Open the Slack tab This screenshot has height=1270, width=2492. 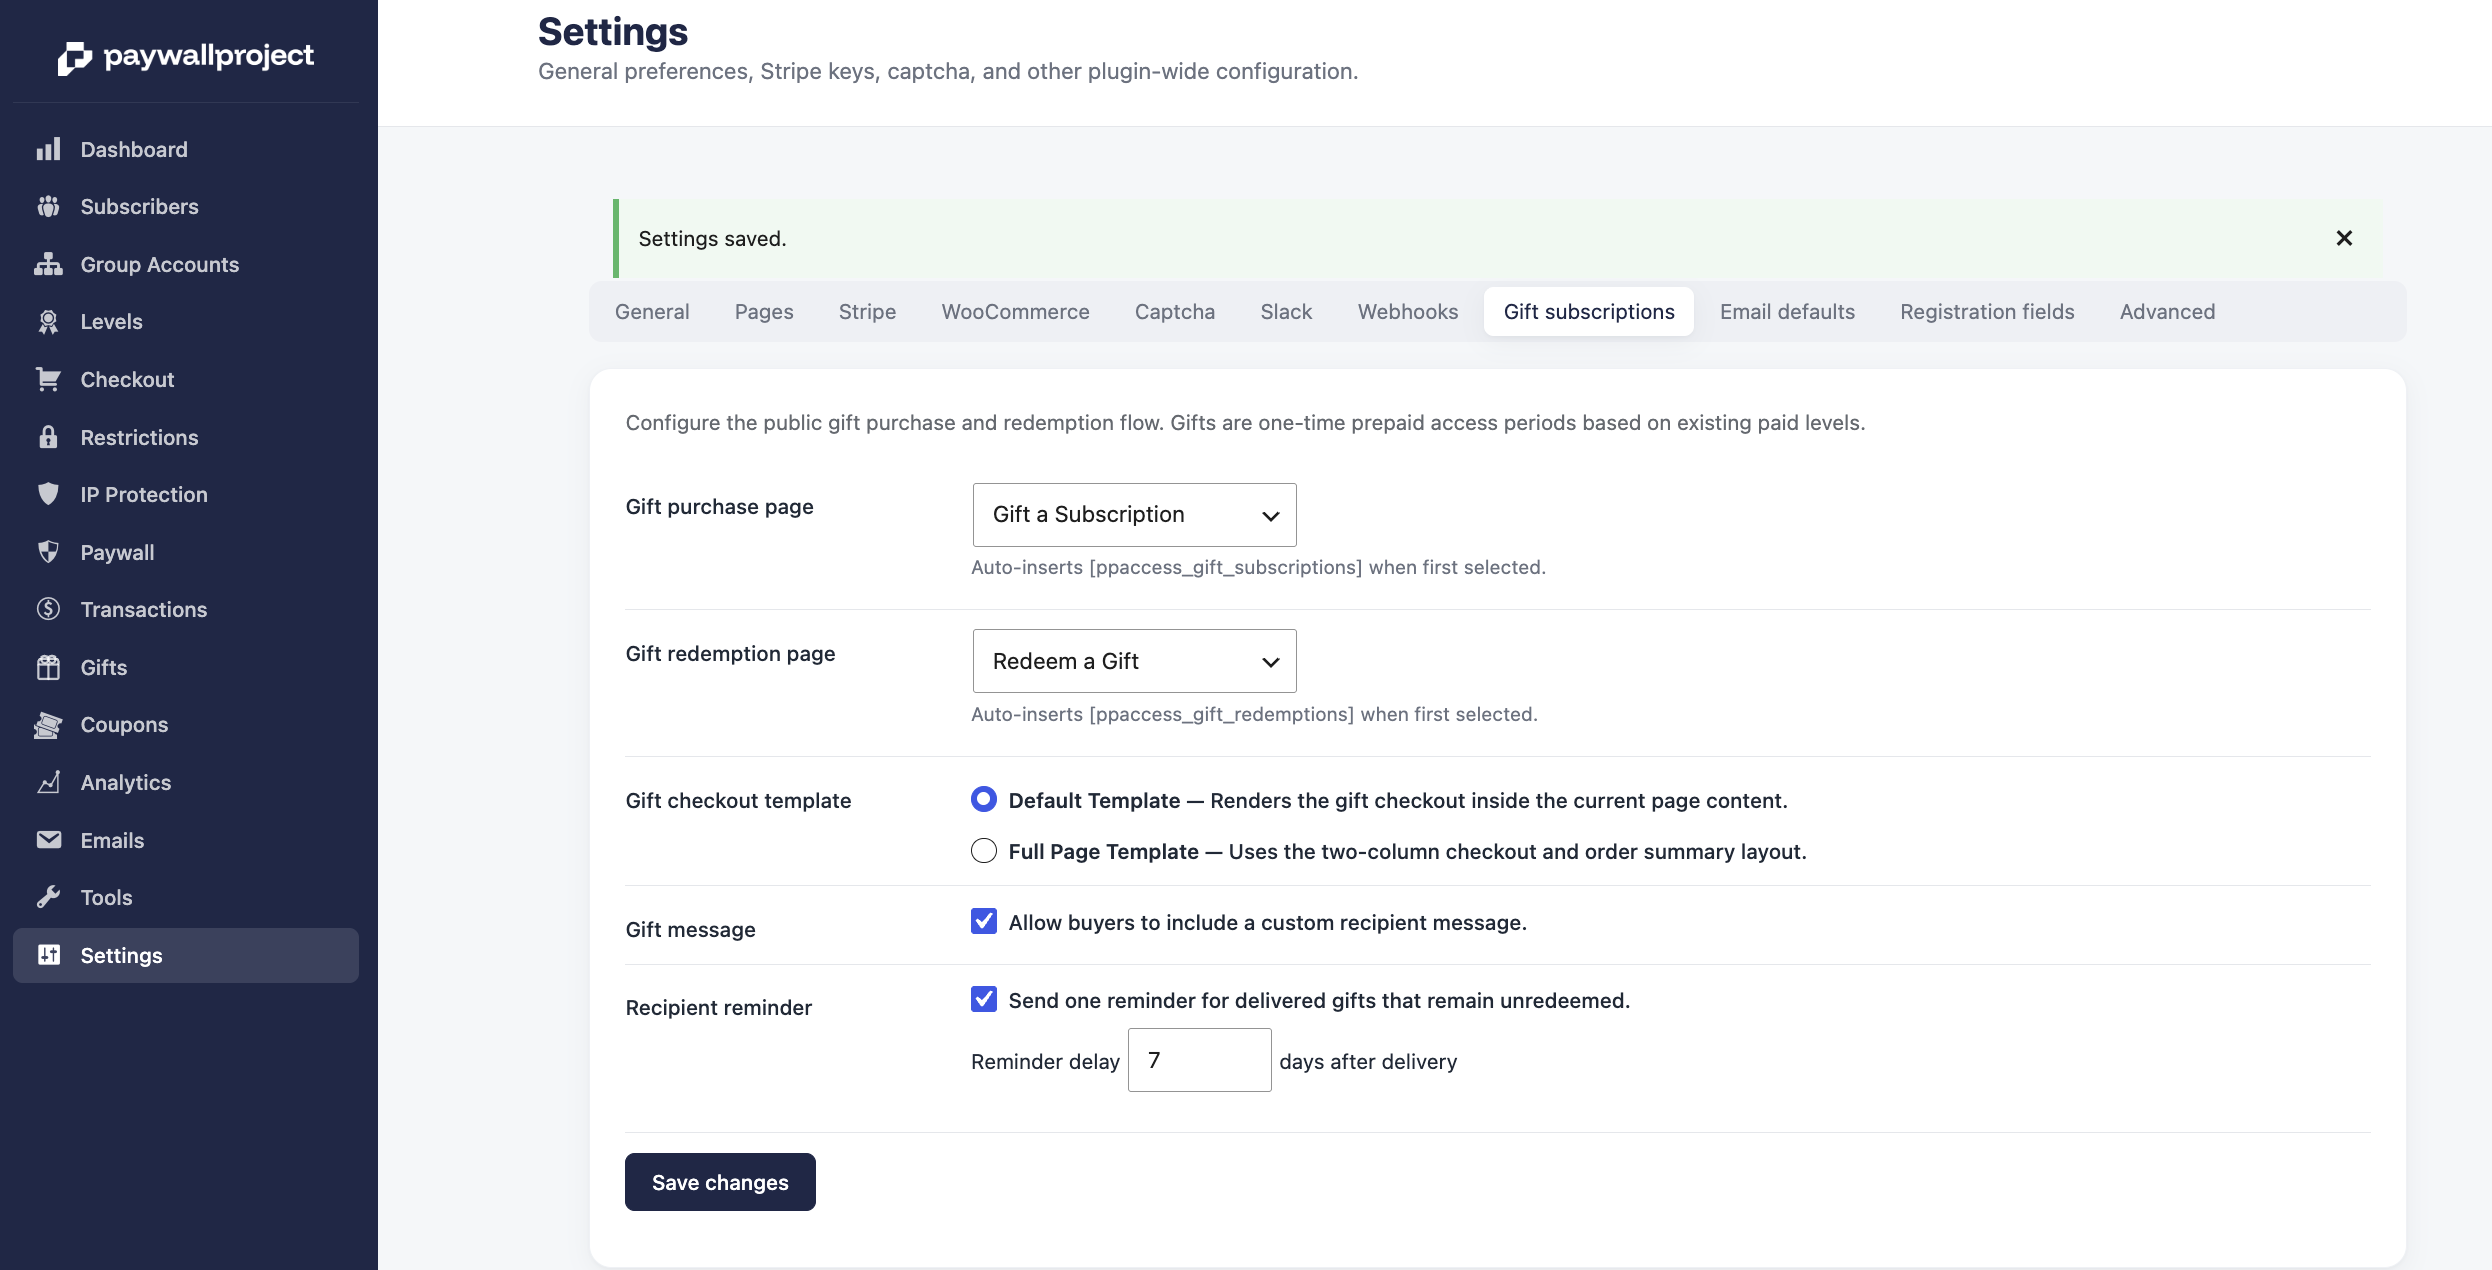point(1286,311)
